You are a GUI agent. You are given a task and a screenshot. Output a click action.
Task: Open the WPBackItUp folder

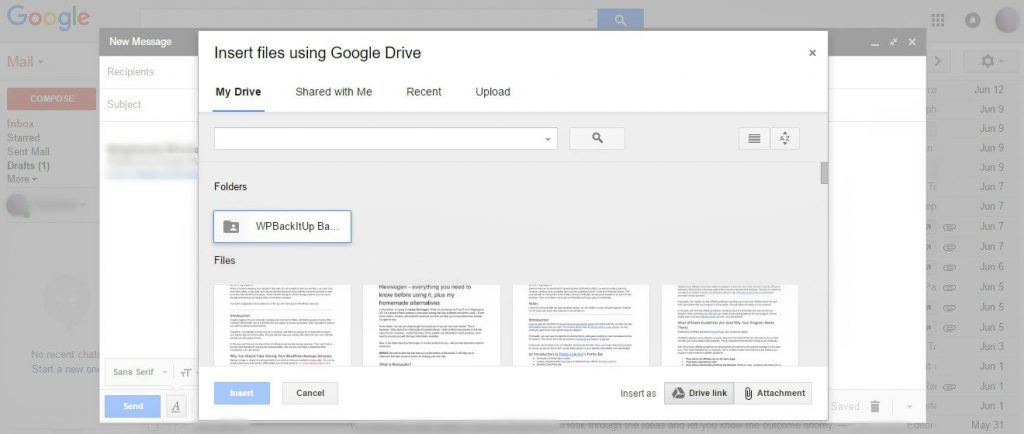[282, 226]
